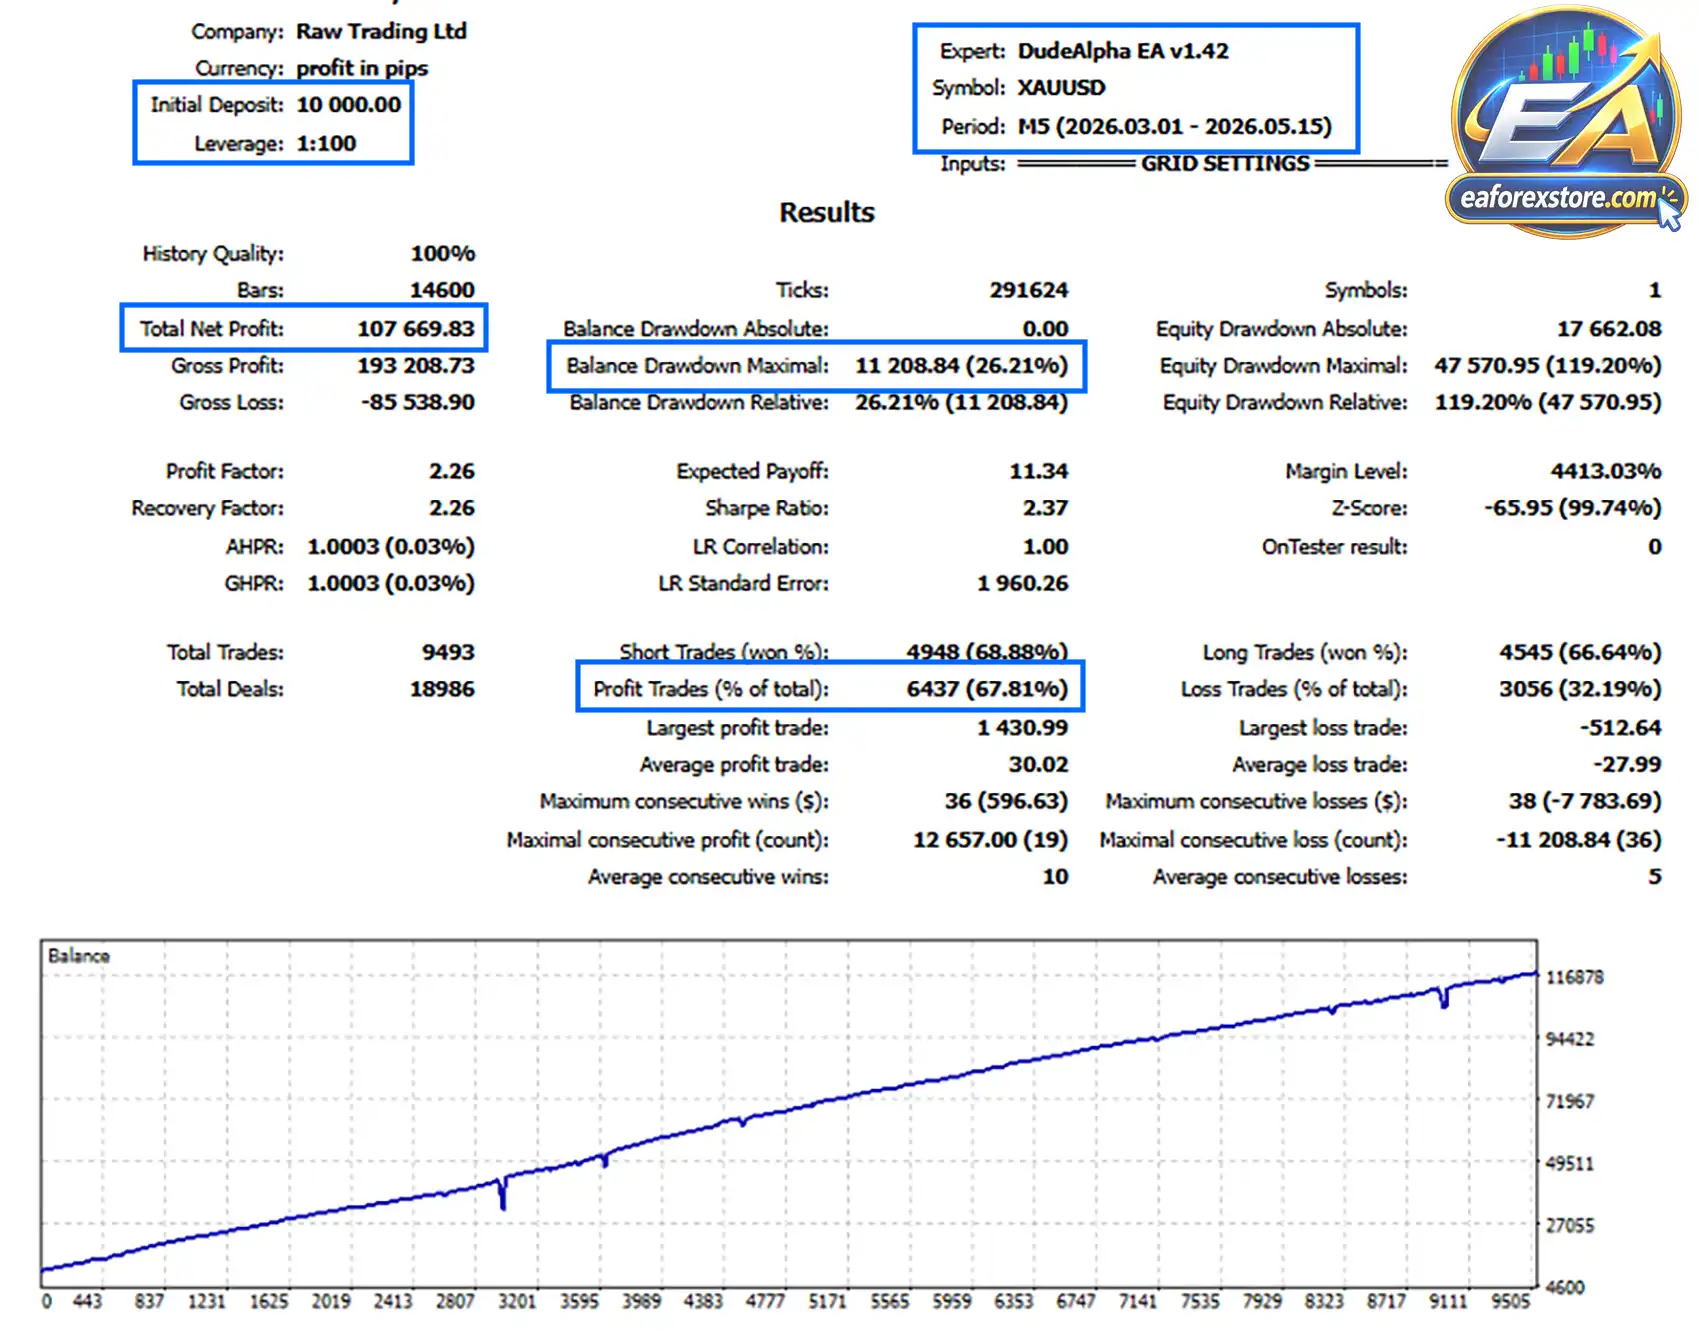The image size is (1699, 1339).
Task: Click the Average loss trade value -27.99
Action: click(1627, 764)
